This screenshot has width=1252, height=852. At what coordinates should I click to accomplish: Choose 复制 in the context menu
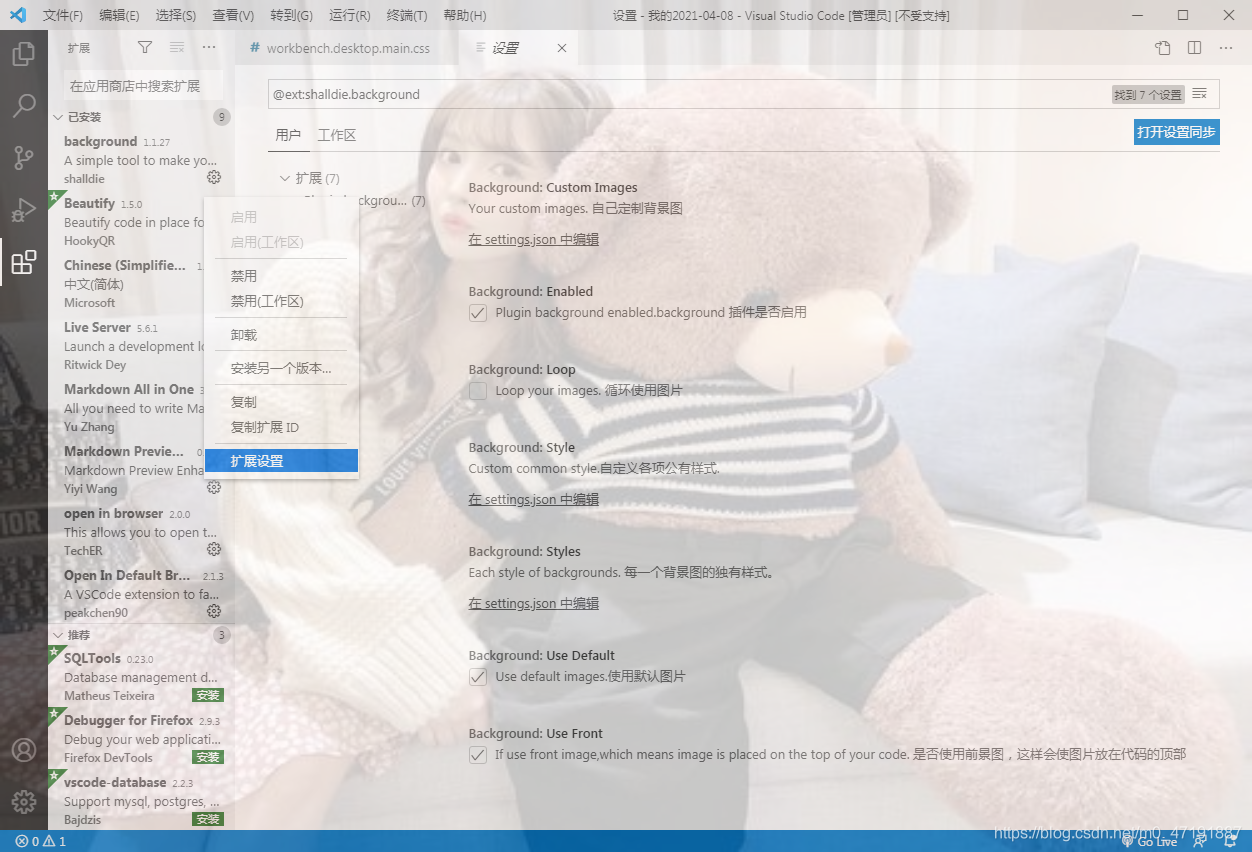tap(281, 402)
